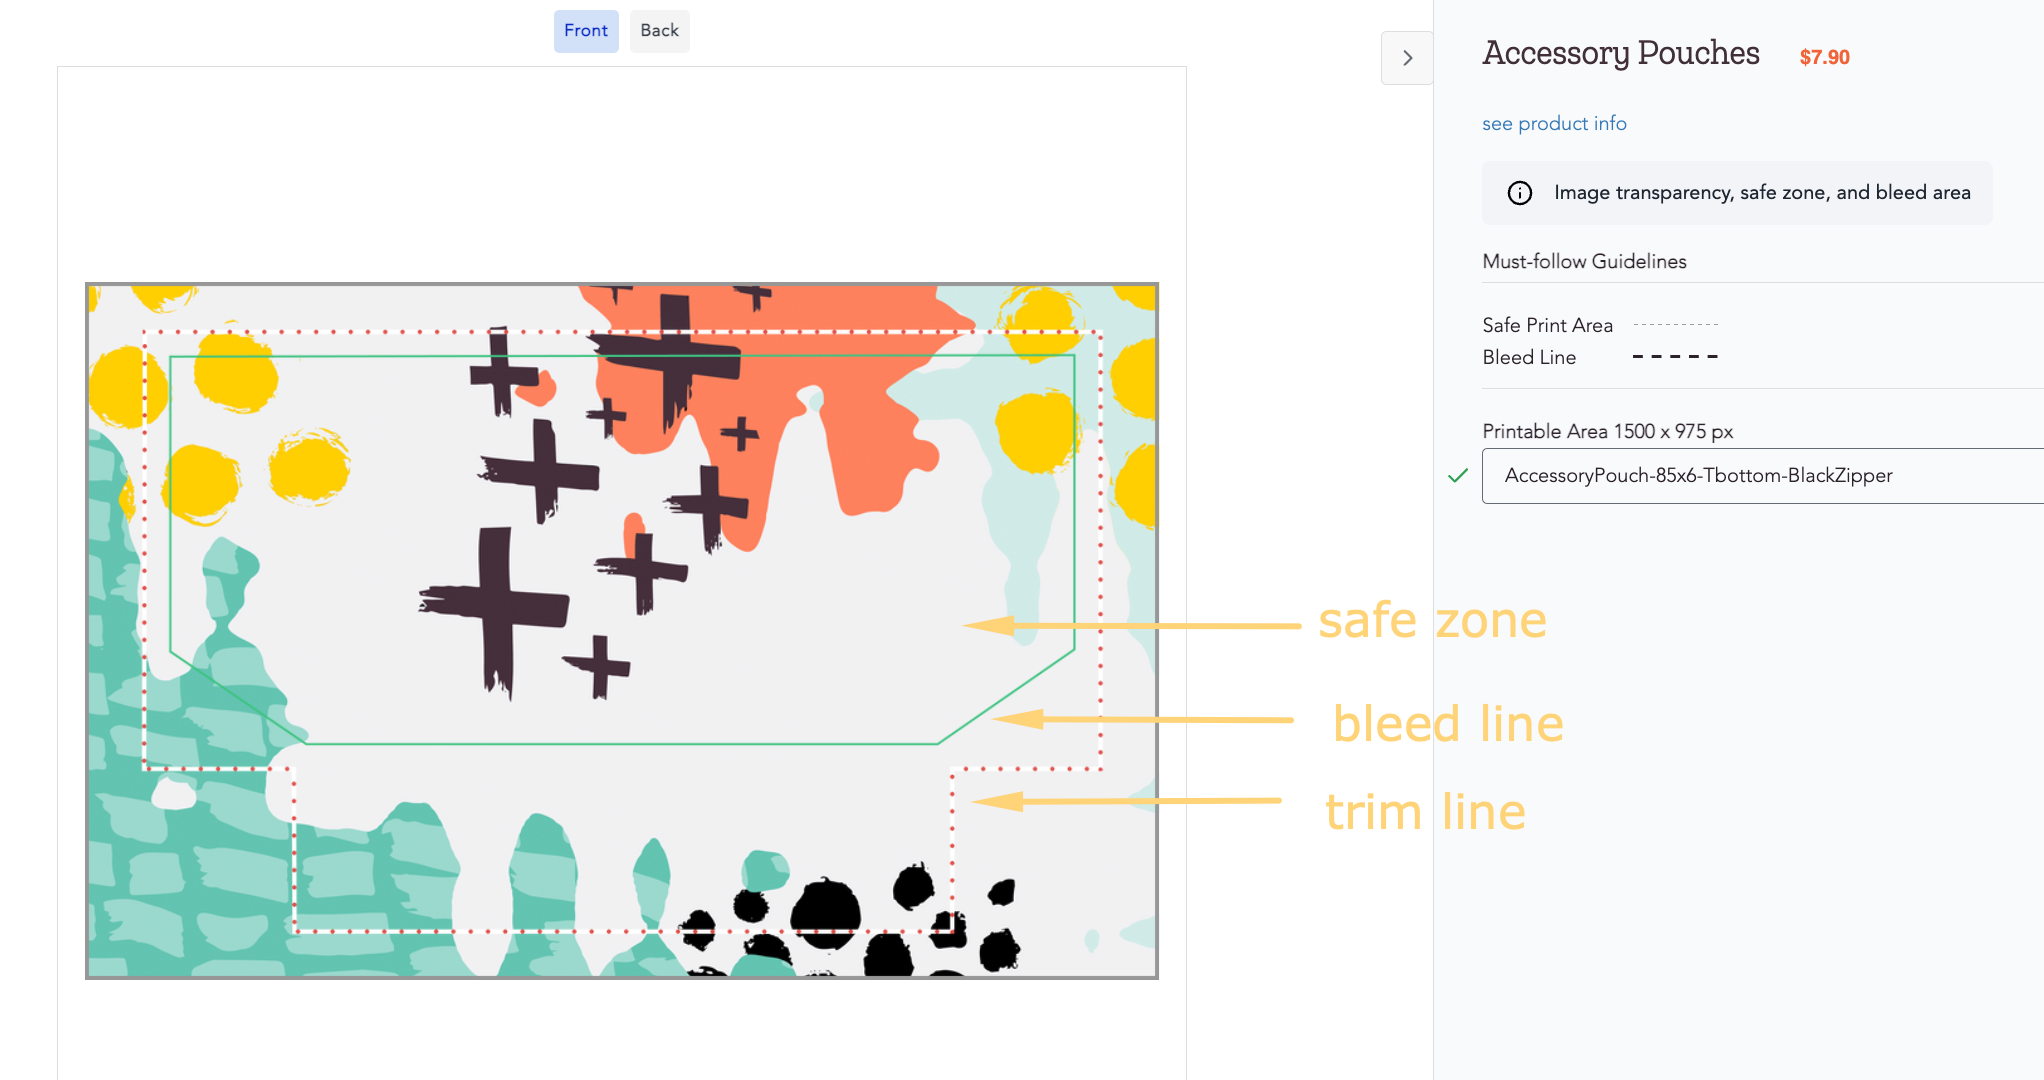Open image transparency, safe zone, bleed guidance
Image resolution: width=2044 pixels, height=1080 pixels.
click(x=1761, y=193)
